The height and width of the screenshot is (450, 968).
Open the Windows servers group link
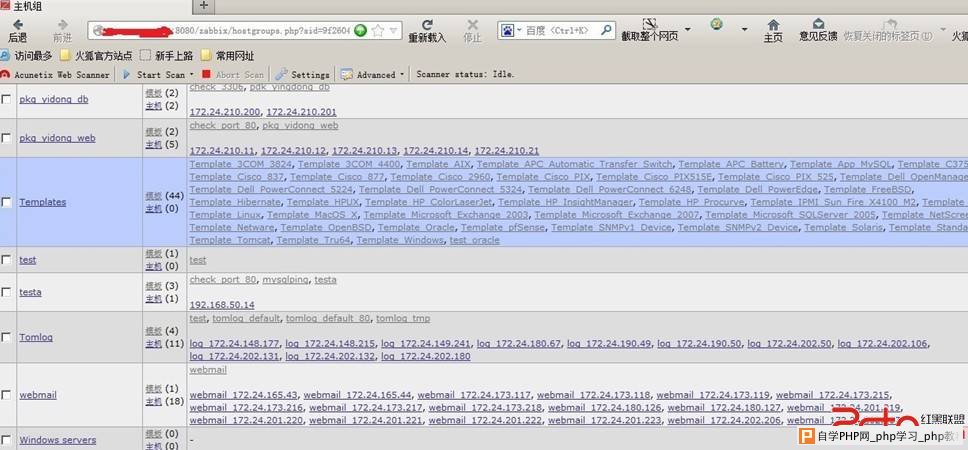point(57,440)
